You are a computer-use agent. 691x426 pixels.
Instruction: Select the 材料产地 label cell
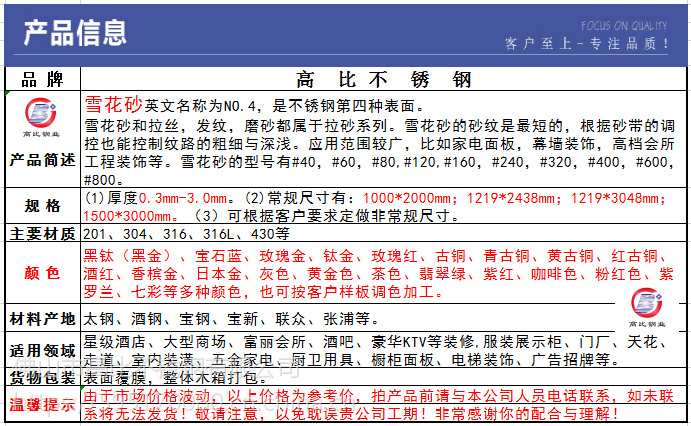click(43, 319)
